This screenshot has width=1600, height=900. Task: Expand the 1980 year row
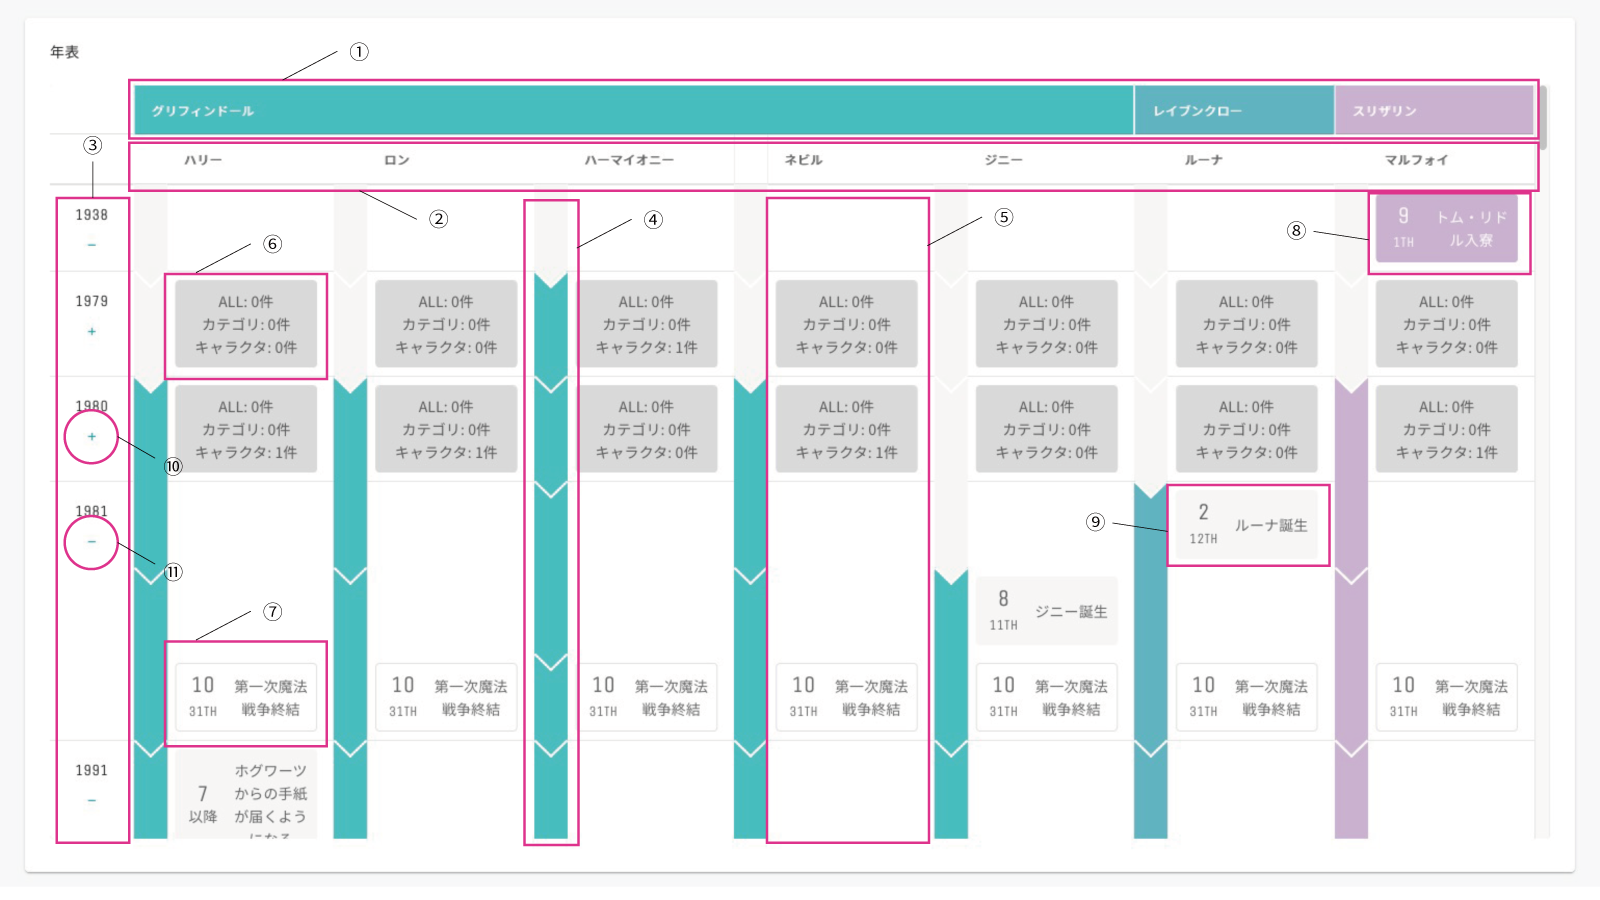click(92, 437)
